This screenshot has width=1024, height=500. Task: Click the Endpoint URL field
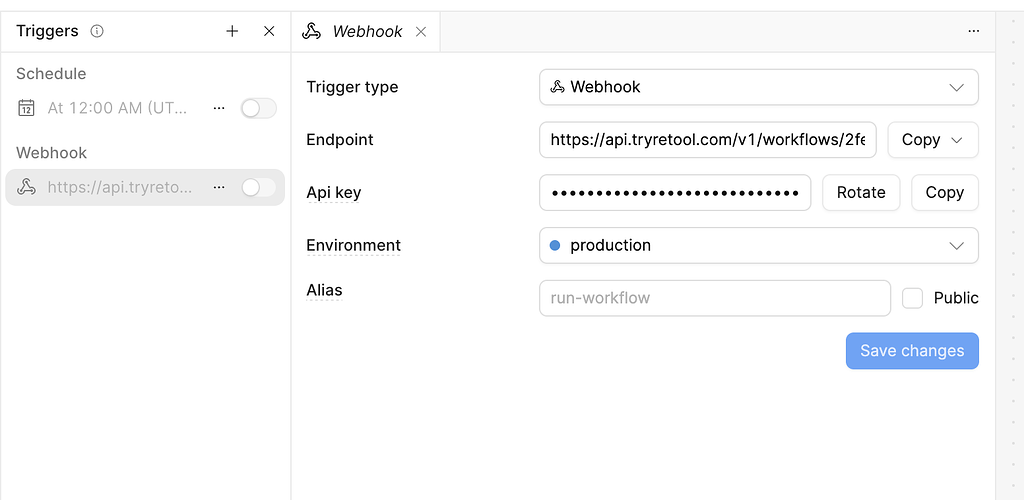tap(708, 140)
